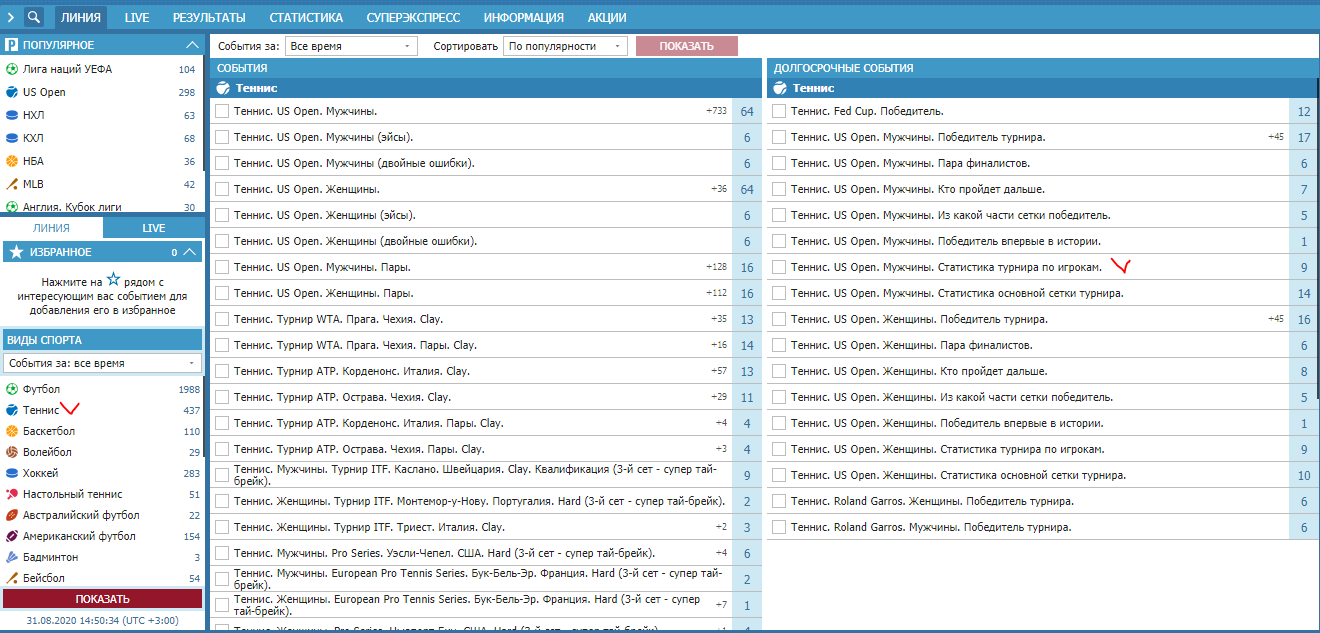Open the Результаты menu tab
Screen dimensions: 1320x633
click(209, 17)
